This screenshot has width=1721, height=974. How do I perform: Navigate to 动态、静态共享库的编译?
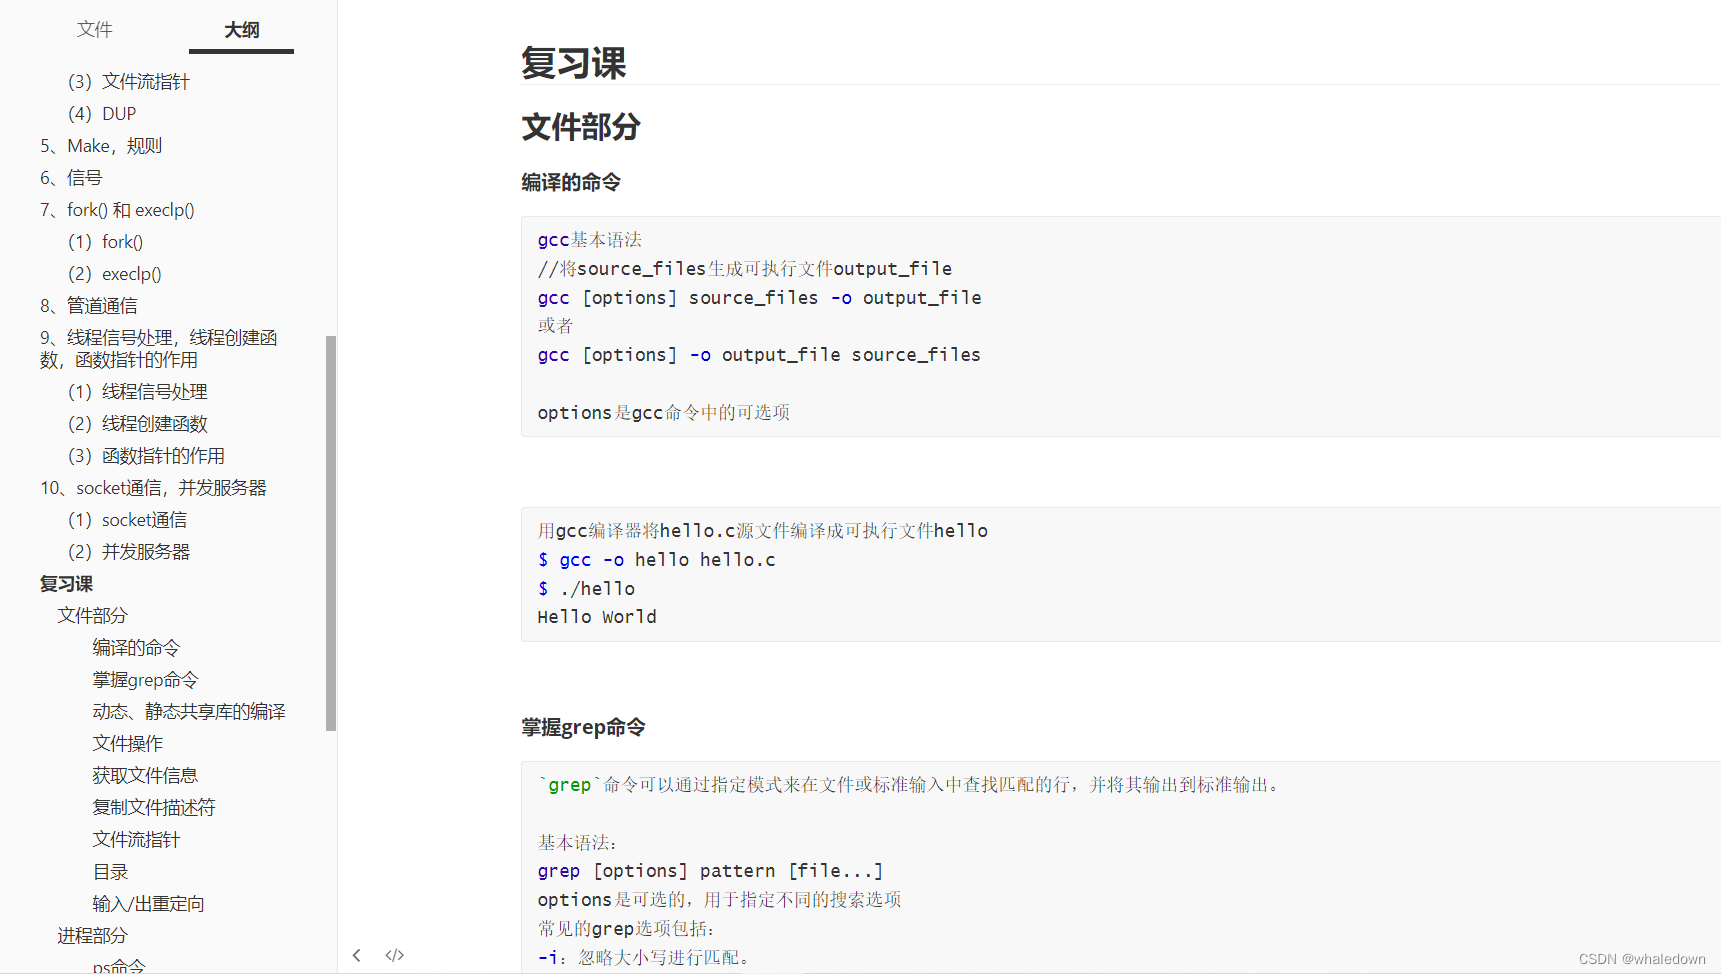click(x=189, y=711)
